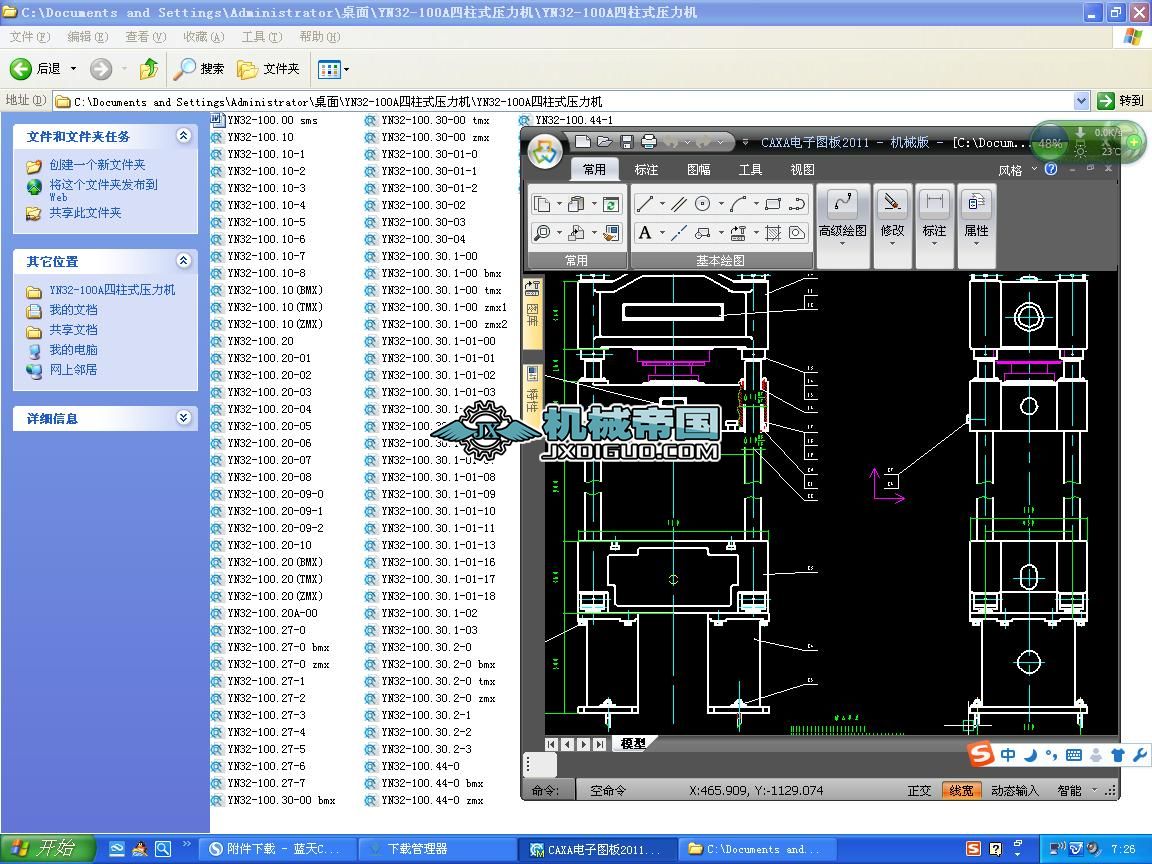Switch to the 标注 ribbon tab
Screen dimensions: 1152x864
point(646,170)
